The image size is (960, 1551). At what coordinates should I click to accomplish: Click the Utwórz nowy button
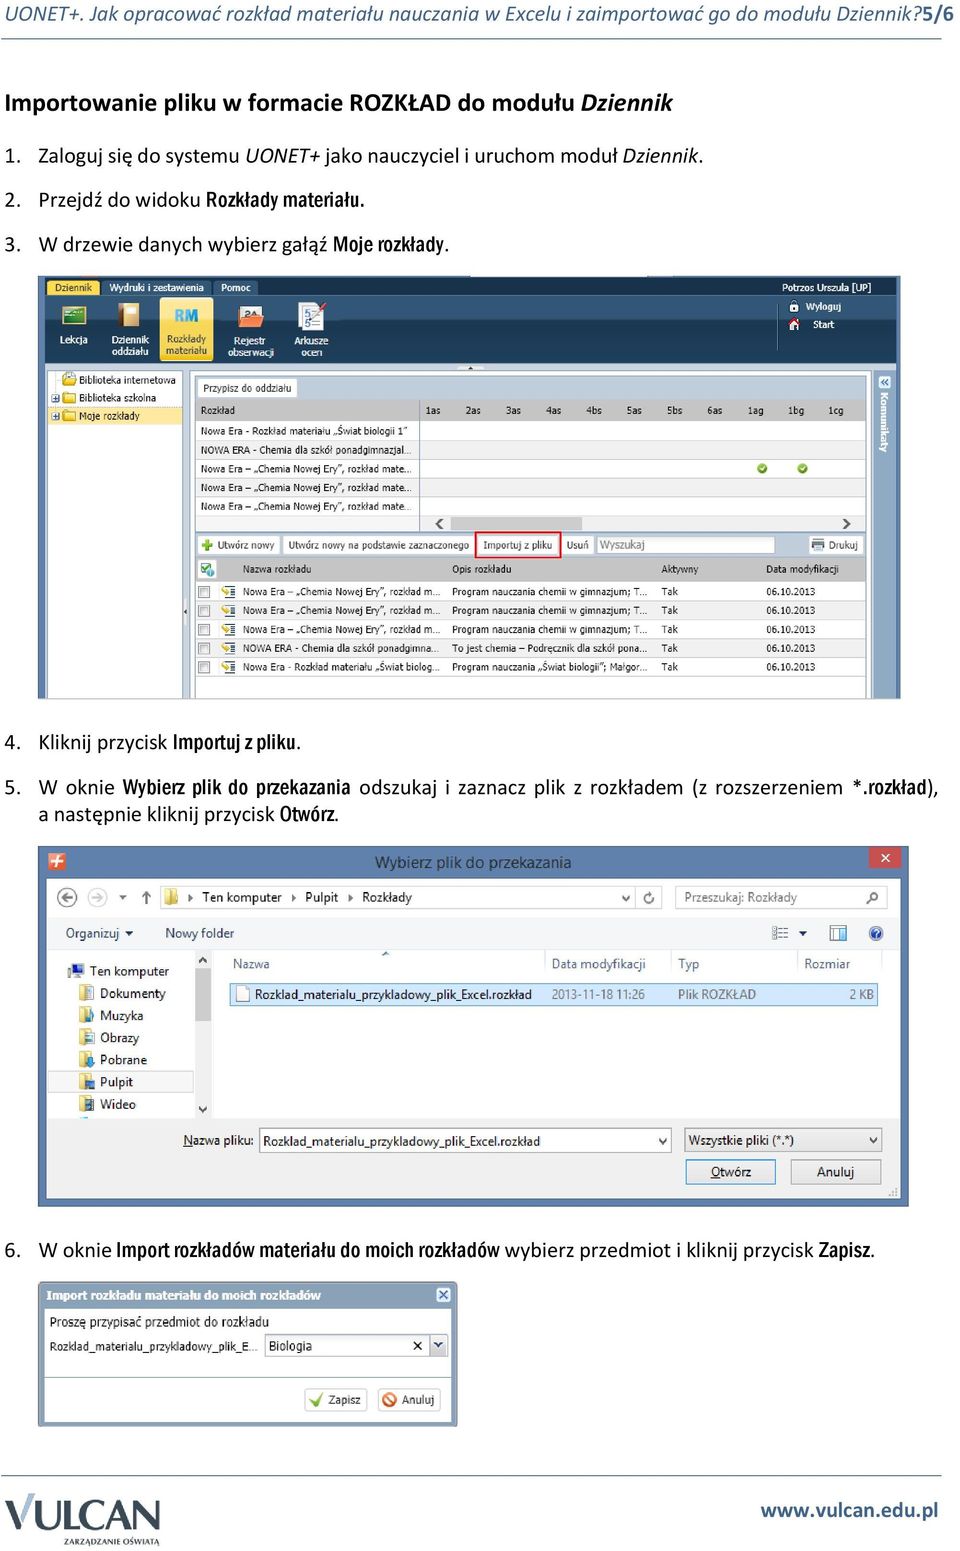[238, 545]
